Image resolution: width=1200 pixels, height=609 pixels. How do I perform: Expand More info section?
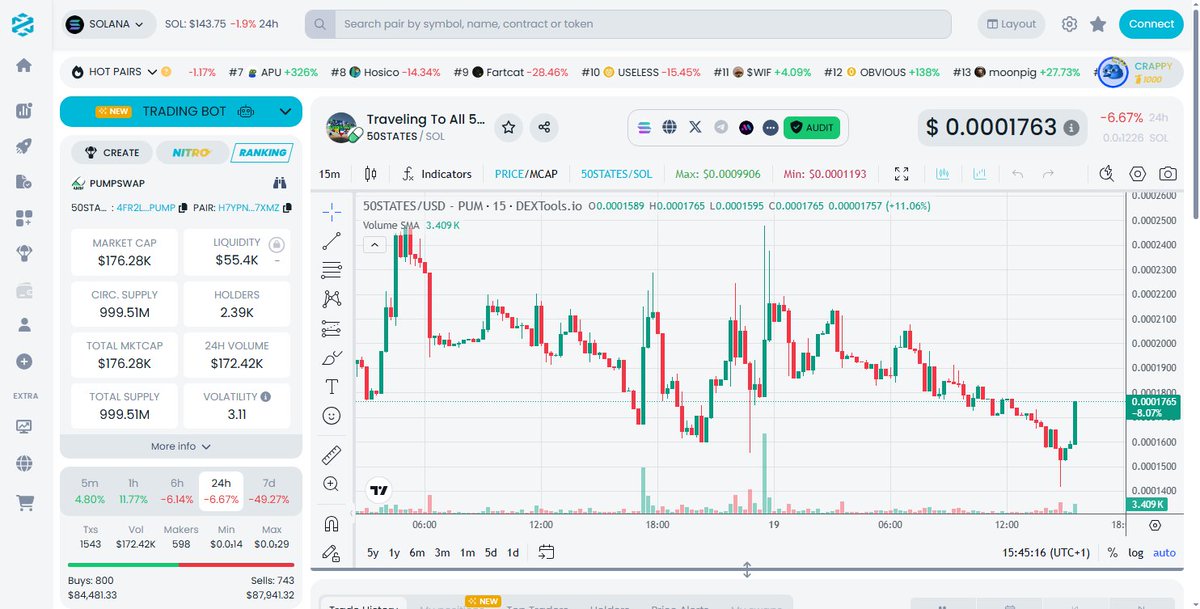click(x=181, y=446)
